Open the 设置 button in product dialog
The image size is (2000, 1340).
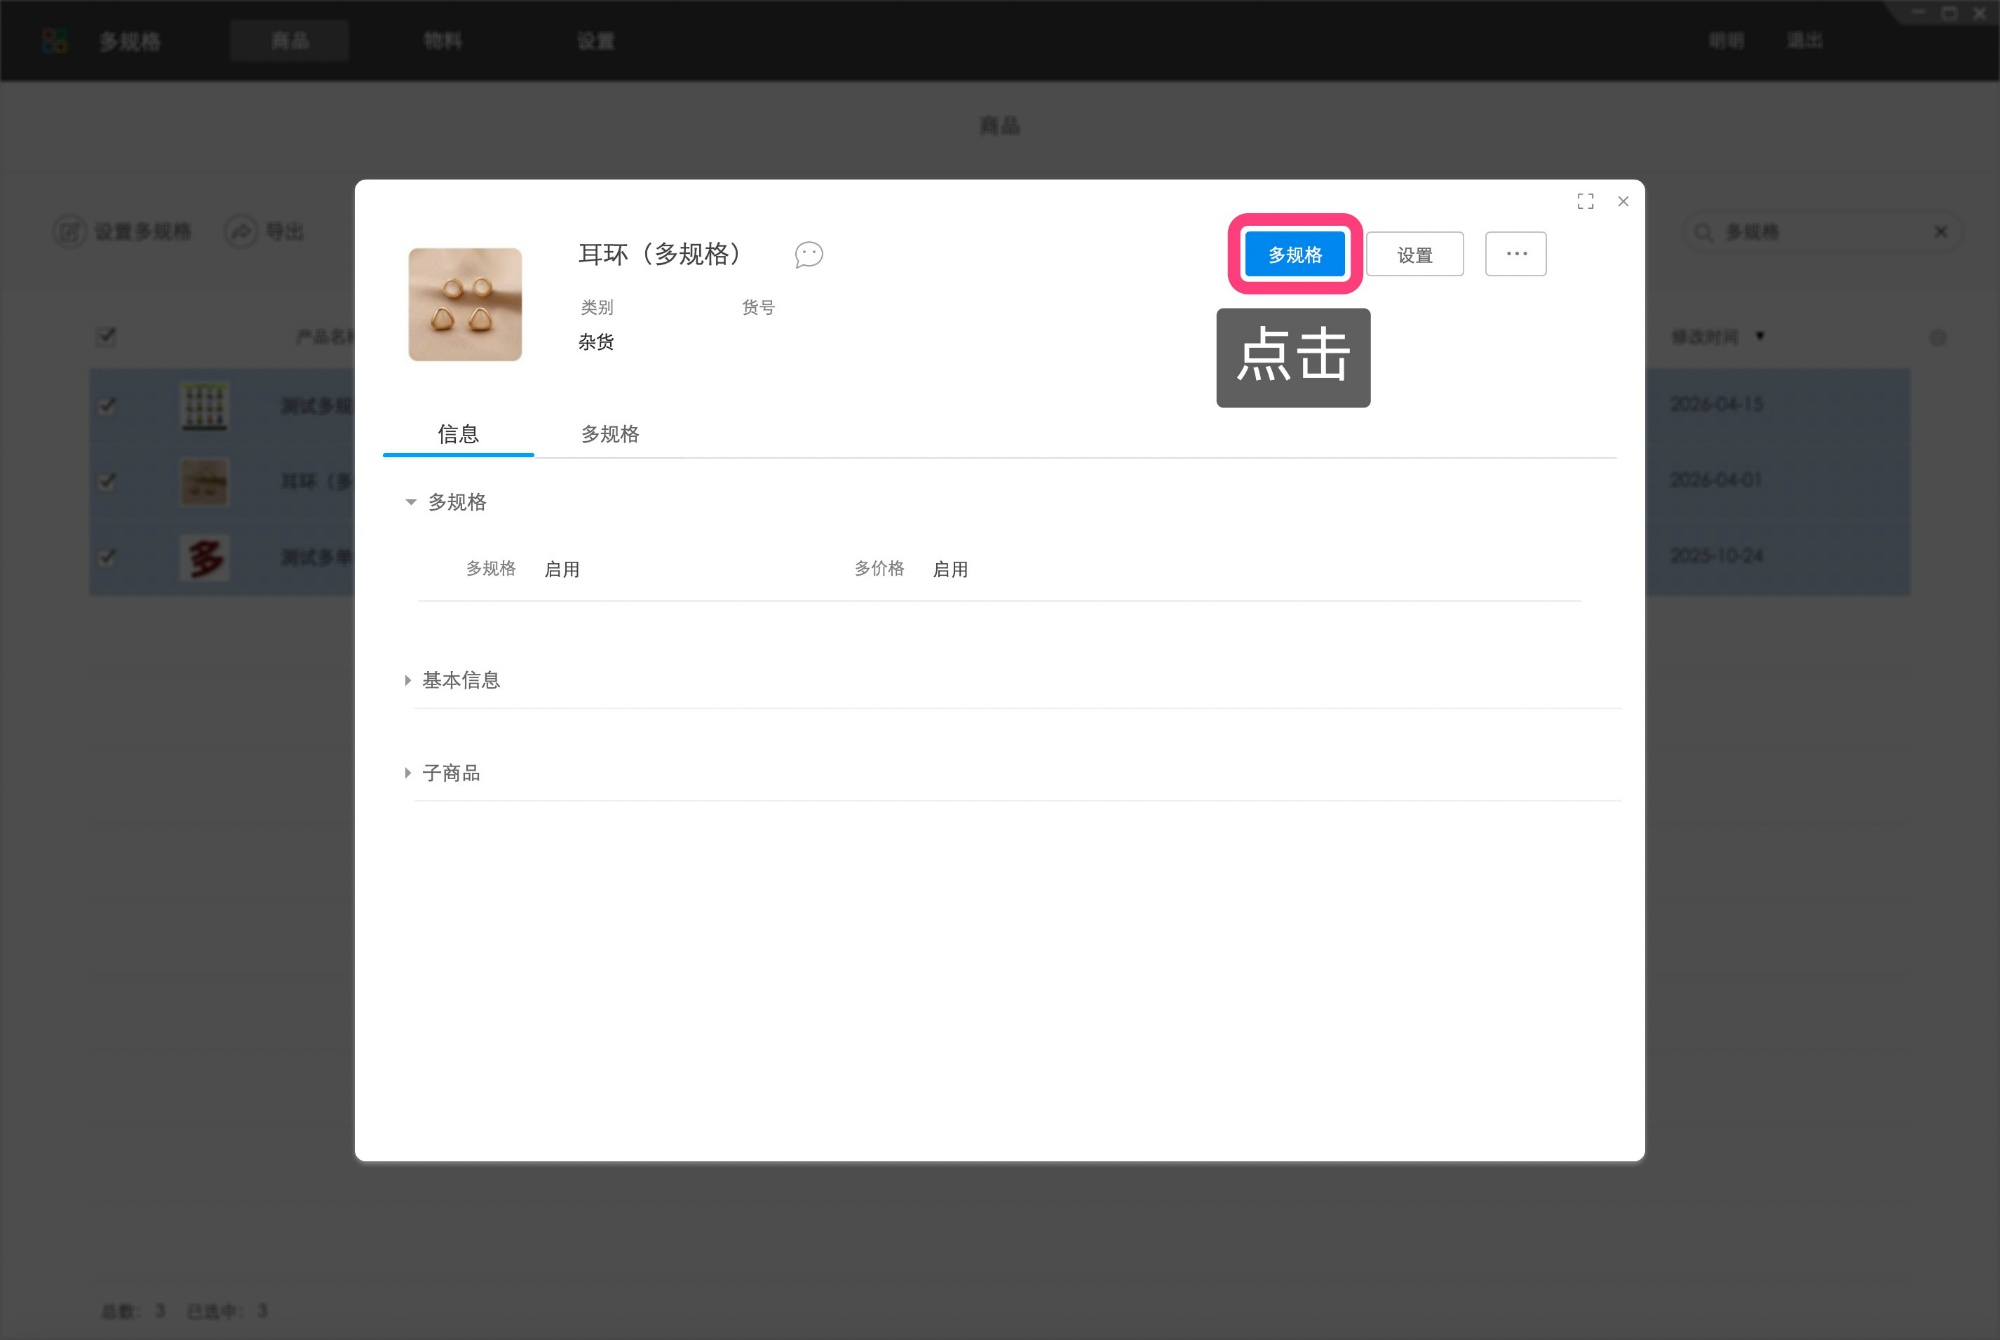1415,254
